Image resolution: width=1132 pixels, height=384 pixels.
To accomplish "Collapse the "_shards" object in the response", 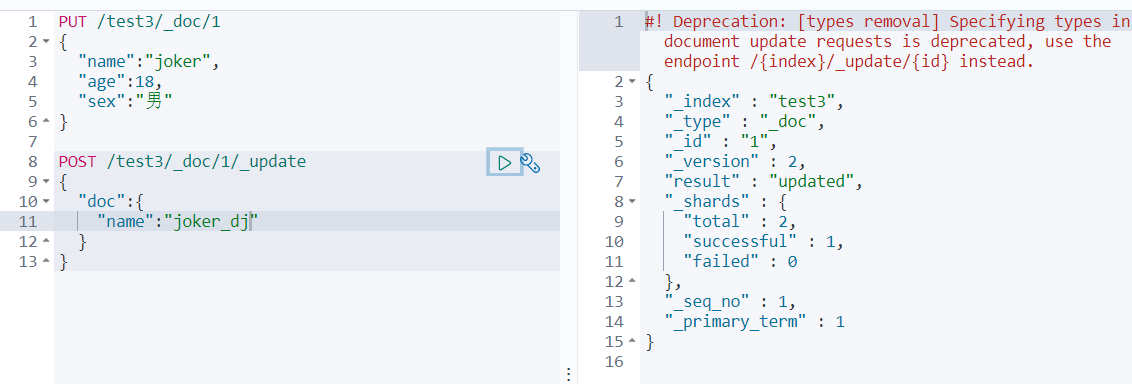I will (x=632, y=202).
